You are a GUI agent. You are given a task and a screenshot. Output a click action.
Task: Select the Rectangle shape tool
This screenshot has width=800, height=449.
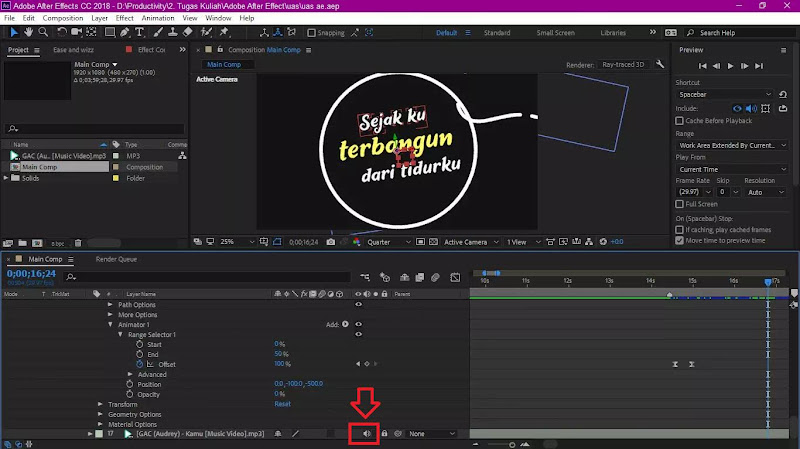(x=110, y=32)
